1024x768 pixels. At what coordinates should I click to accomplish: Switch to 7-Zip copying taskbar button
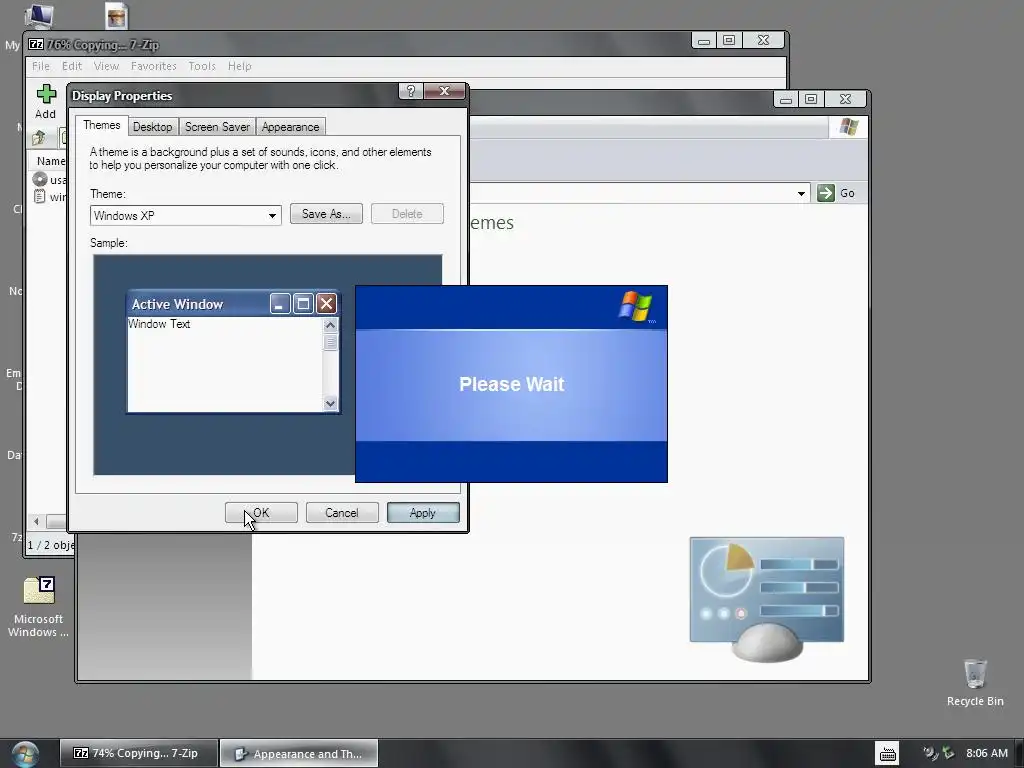[x=138, y=753]
